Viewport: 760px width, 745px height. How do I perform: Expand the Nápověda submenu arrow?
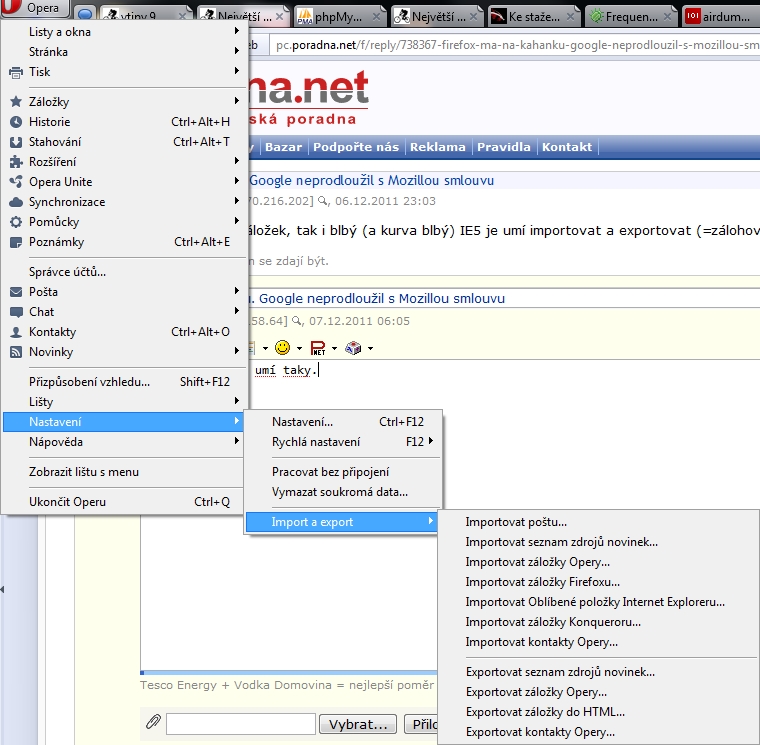(237, 441)
